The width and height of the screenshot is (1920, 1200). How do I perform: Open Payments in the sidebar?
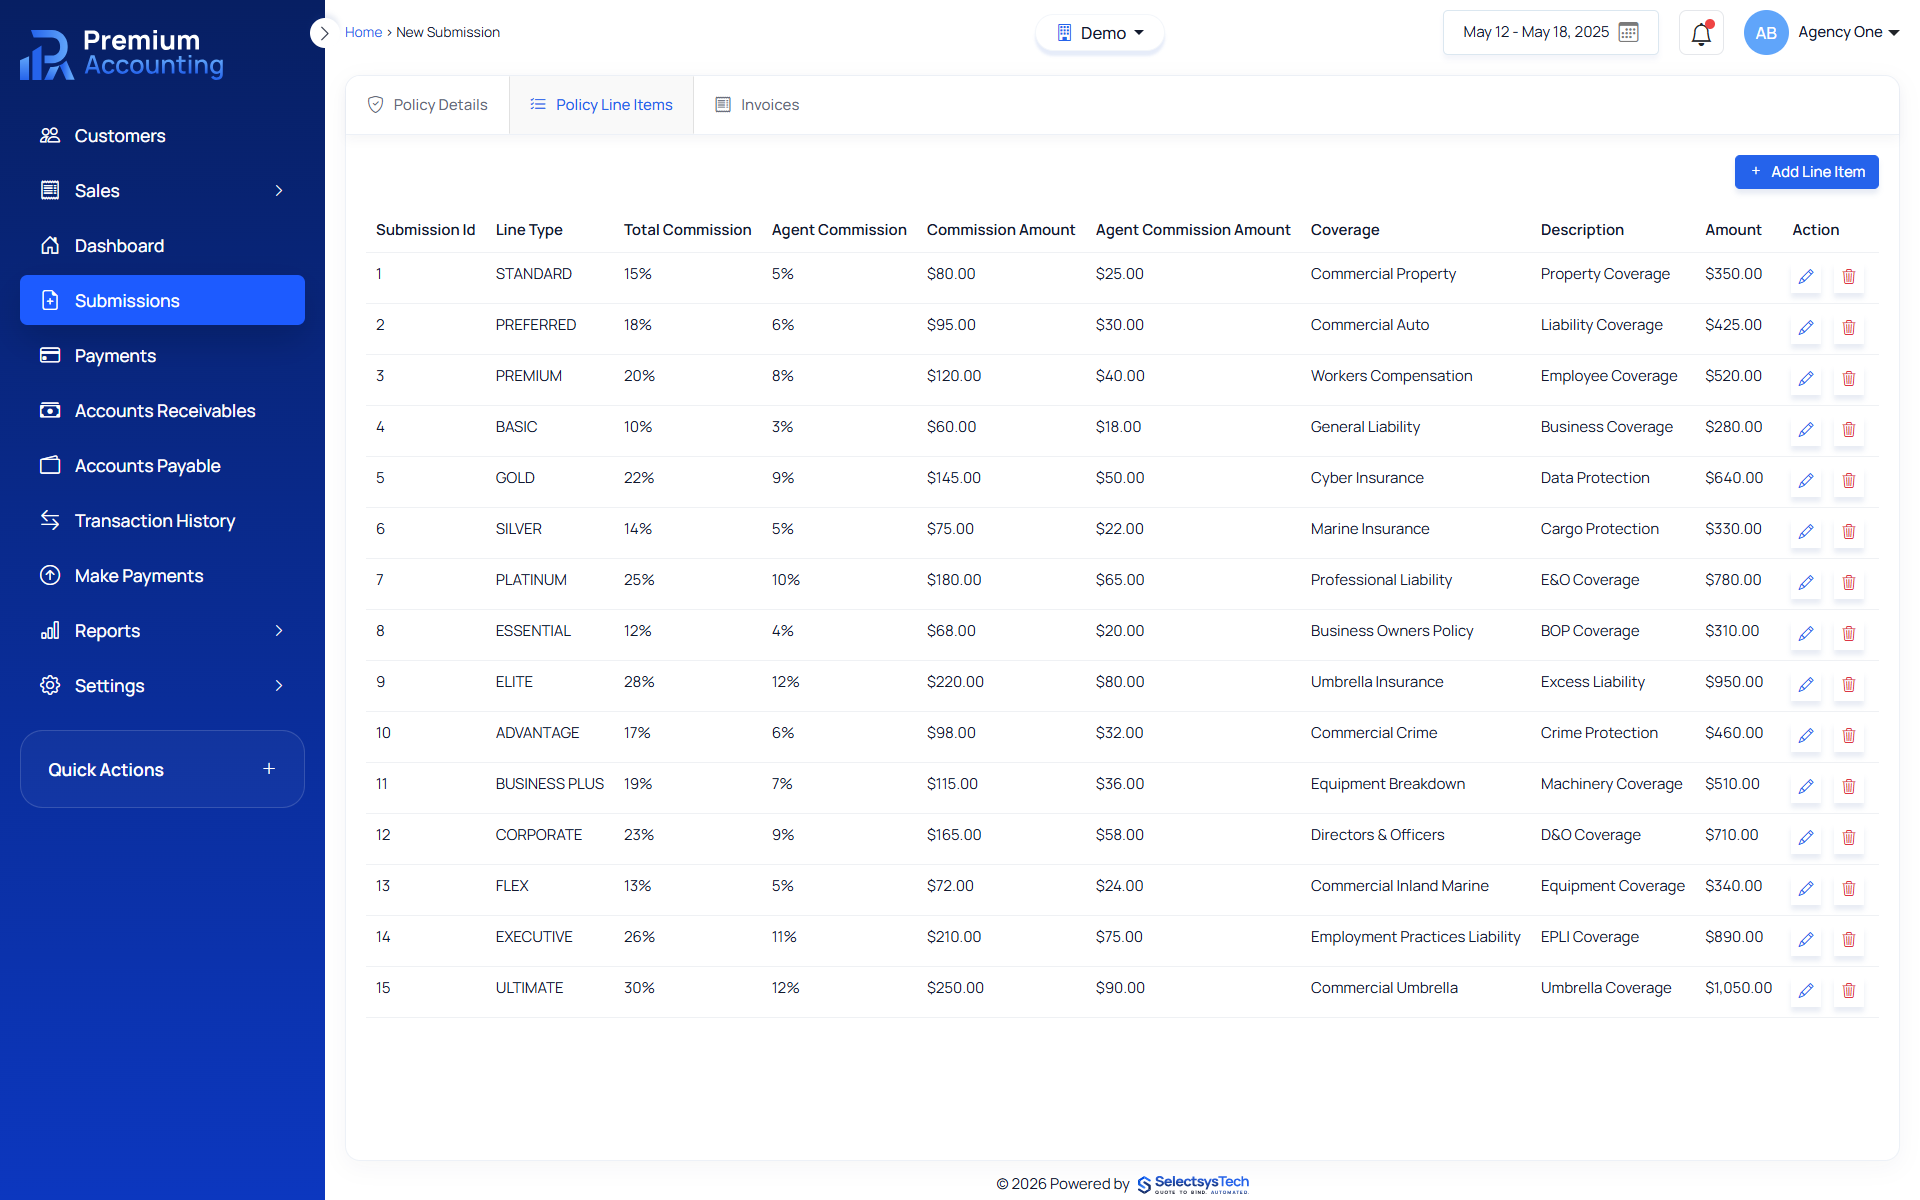point(162,355)
